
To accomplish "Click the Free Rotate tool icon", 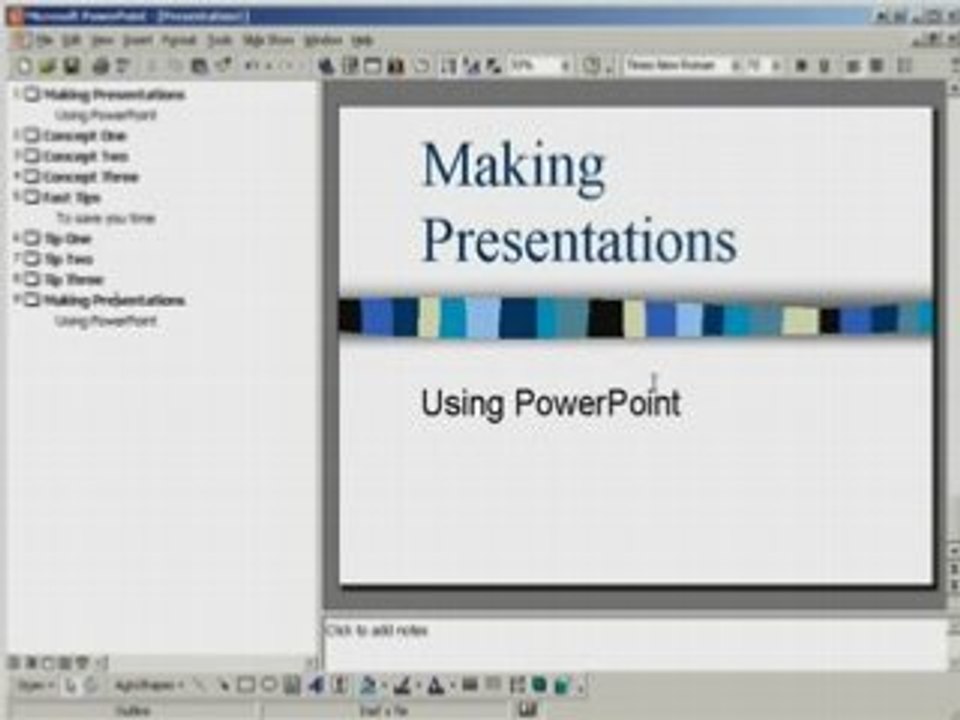I will point(91,686).
